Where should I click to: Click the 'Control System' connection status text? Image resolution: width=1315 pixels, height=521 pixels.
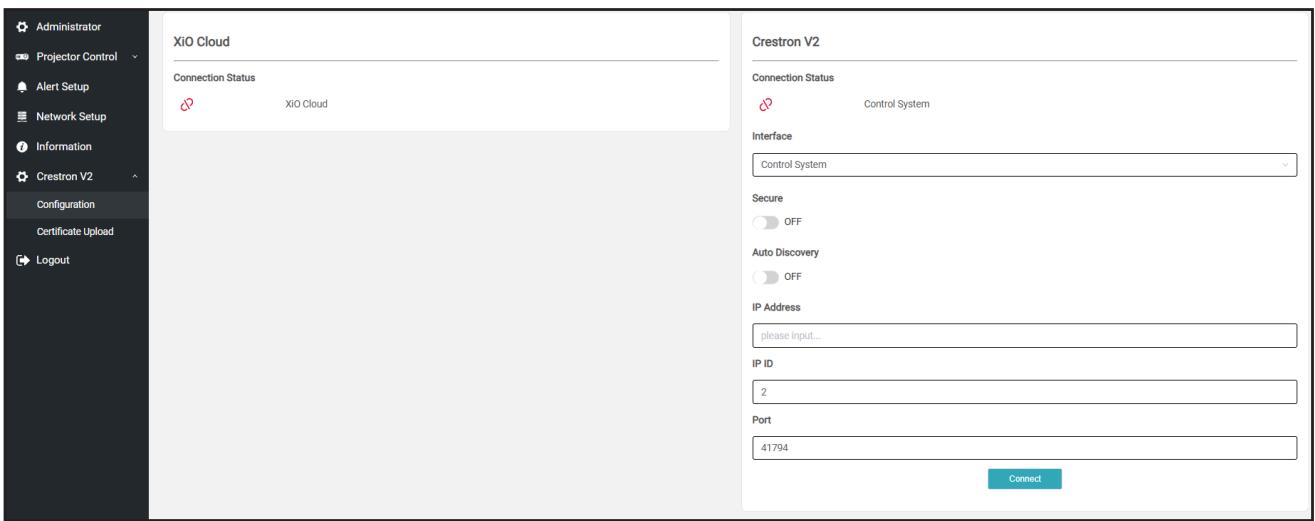896,104
